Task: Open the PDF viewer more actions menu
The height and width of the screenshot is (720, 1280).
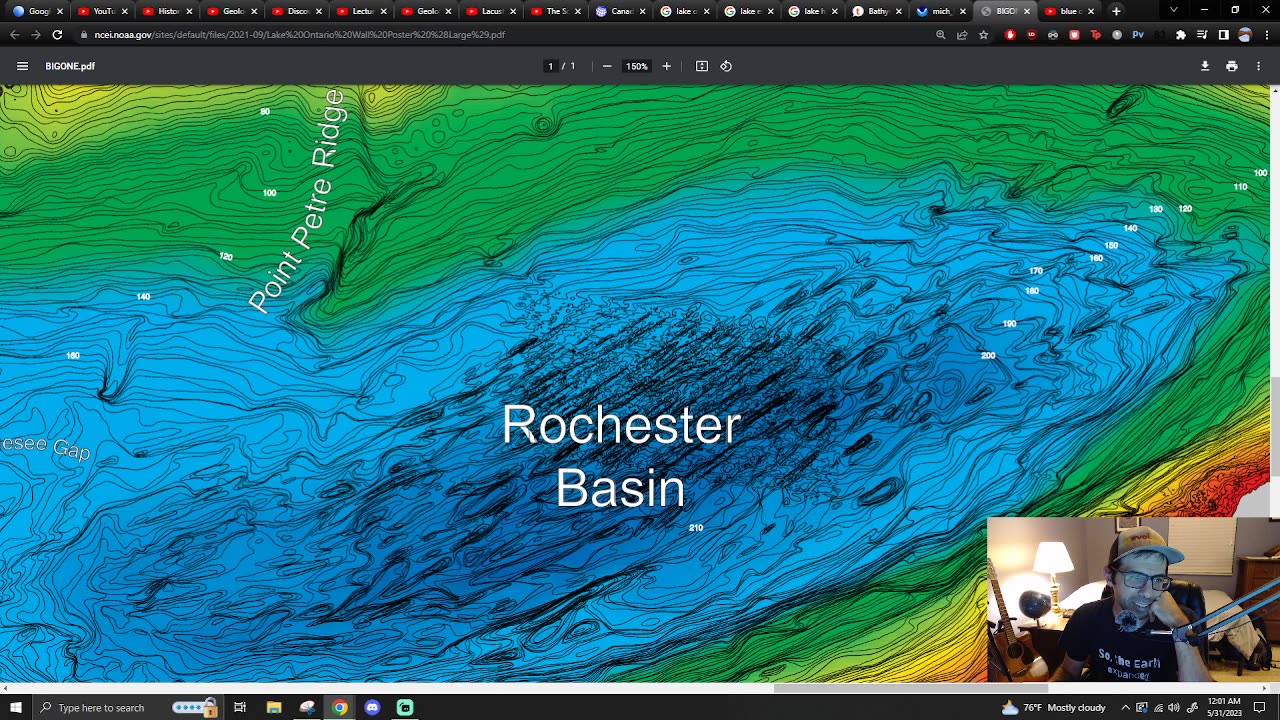Action: [x=1258, y=66]
